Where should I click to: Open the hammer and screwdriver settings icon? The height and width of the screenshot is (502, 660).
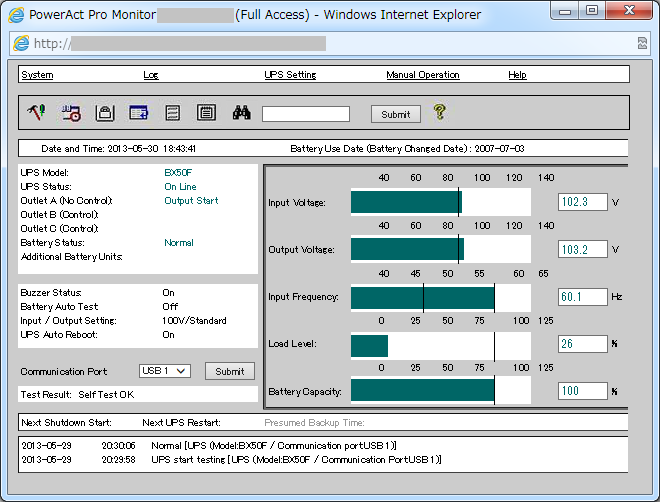(37, 112)
